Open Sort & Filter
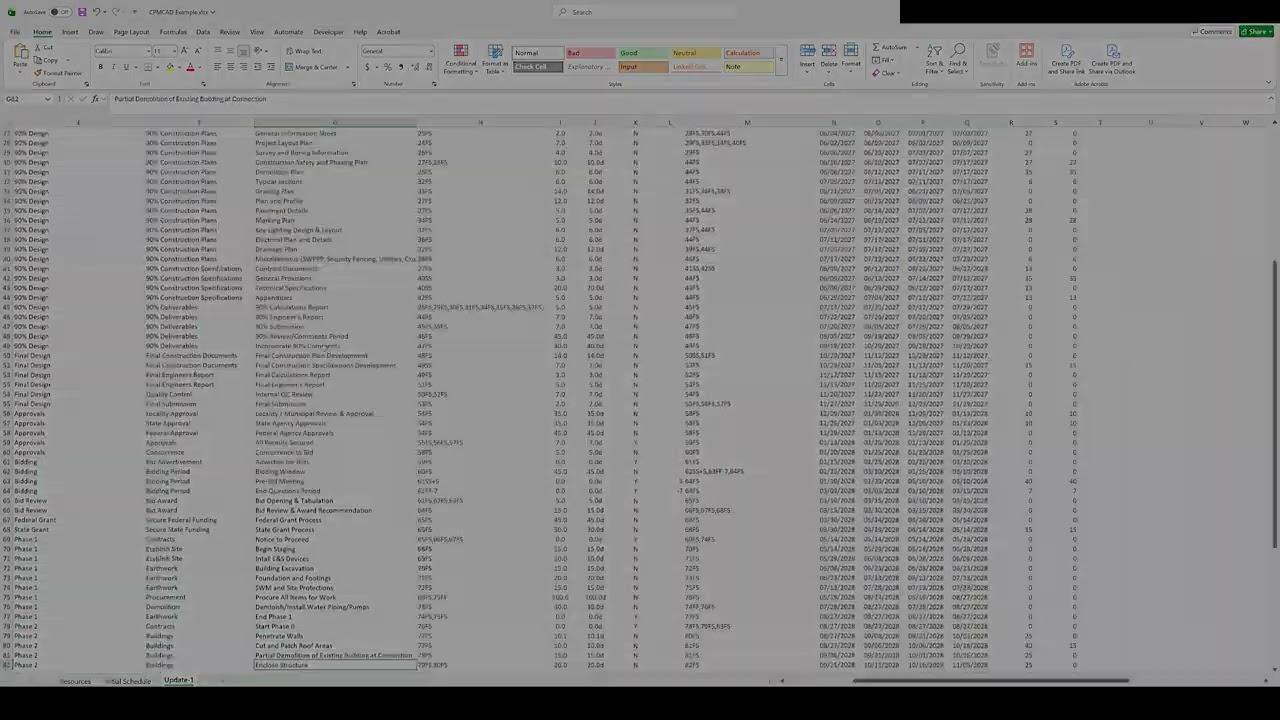1280x720 pixels. click(934, 59)
